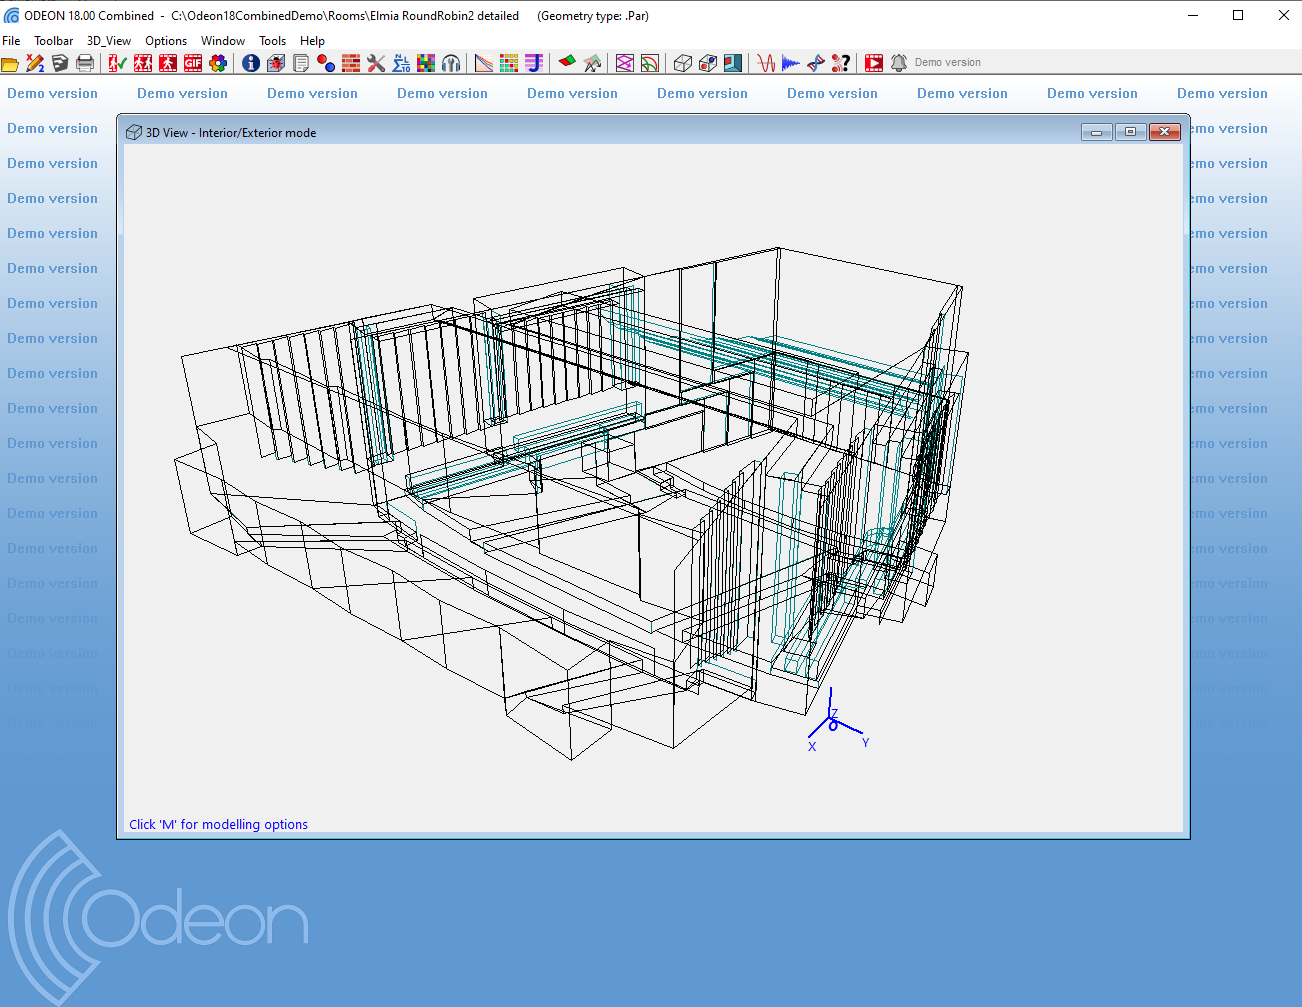Open the materials list brick icon
The image size is (1302, 1007).
[350, 62]
